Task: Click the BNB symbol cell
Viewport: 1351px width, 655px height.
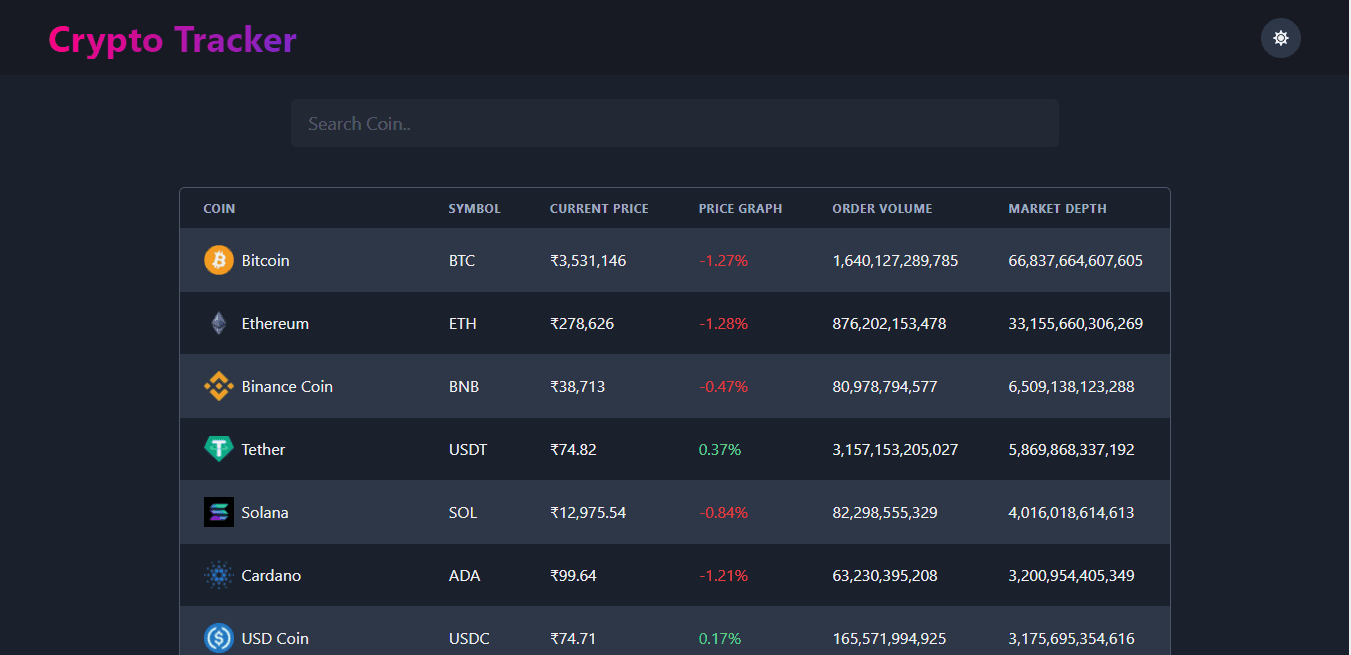Action: tap(464, 386)
